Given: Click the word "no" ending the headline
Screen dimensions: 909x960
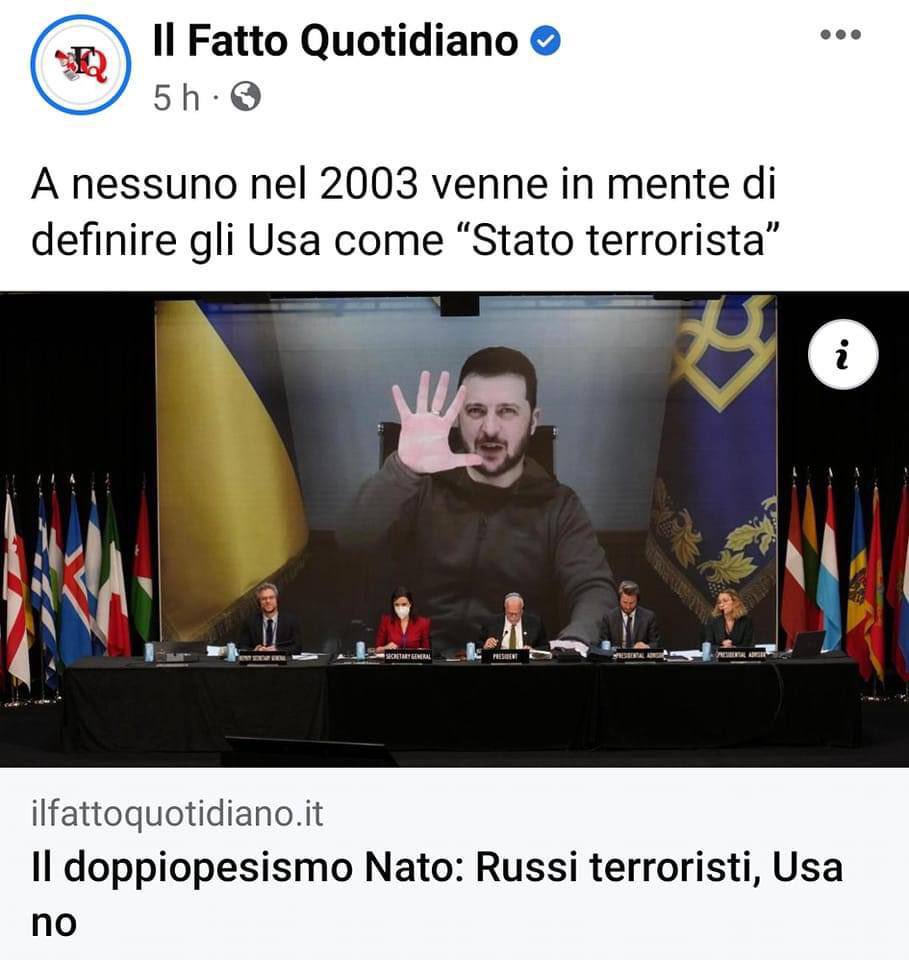Looking at the screenshot, I should point(54,923).
